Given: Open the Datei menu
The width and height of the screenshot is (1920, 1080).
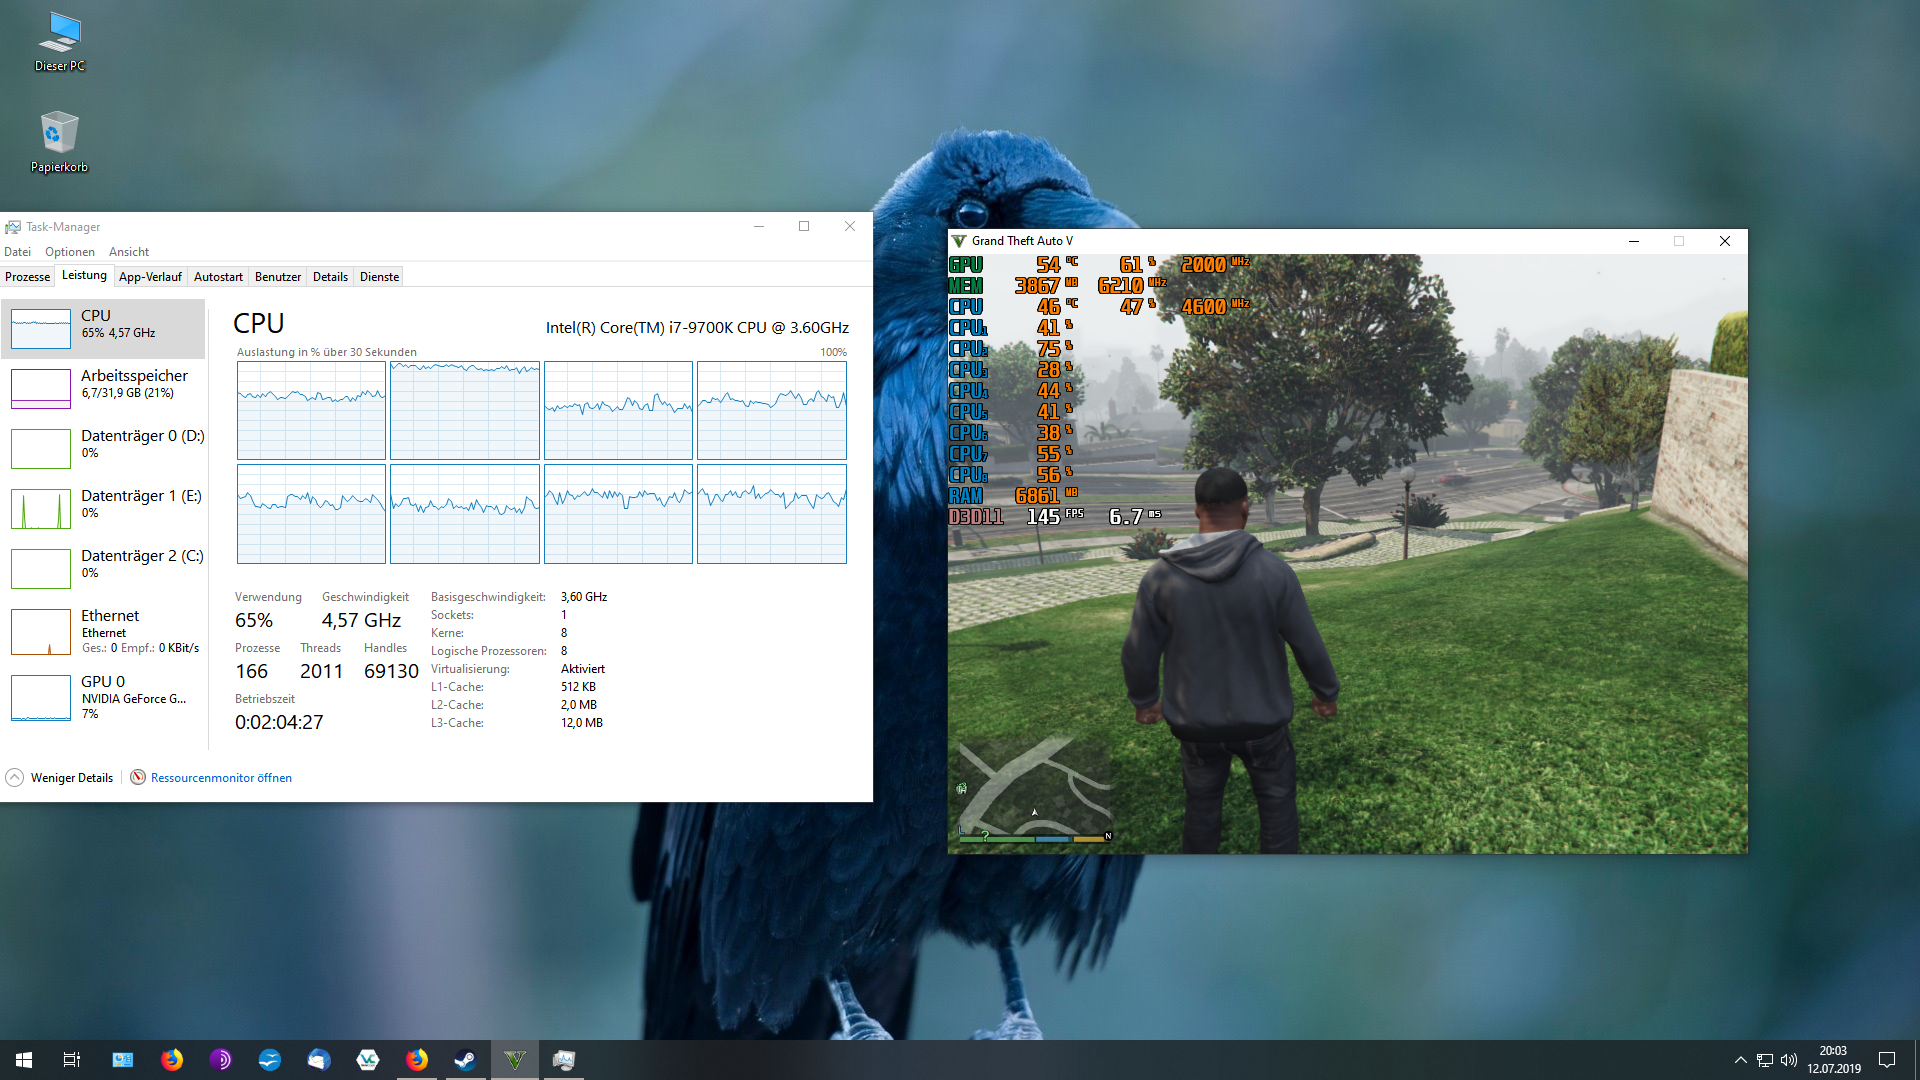Looking at the screenshot, I should click(17, 252).
